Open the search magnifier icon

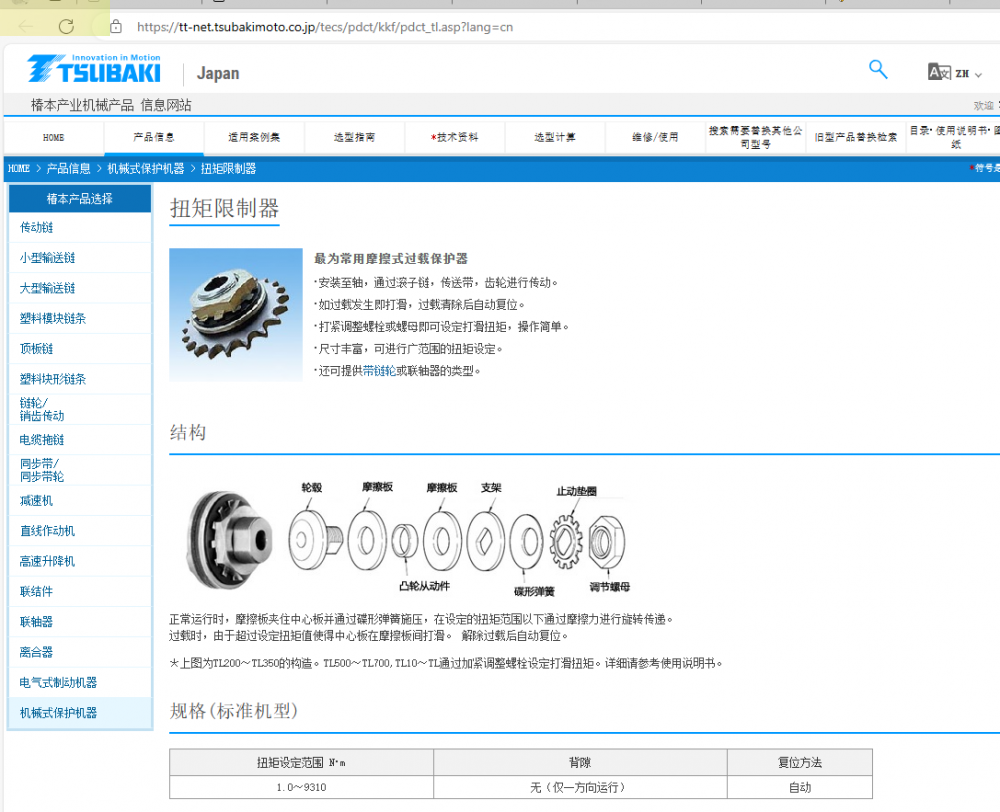[878, 69]
